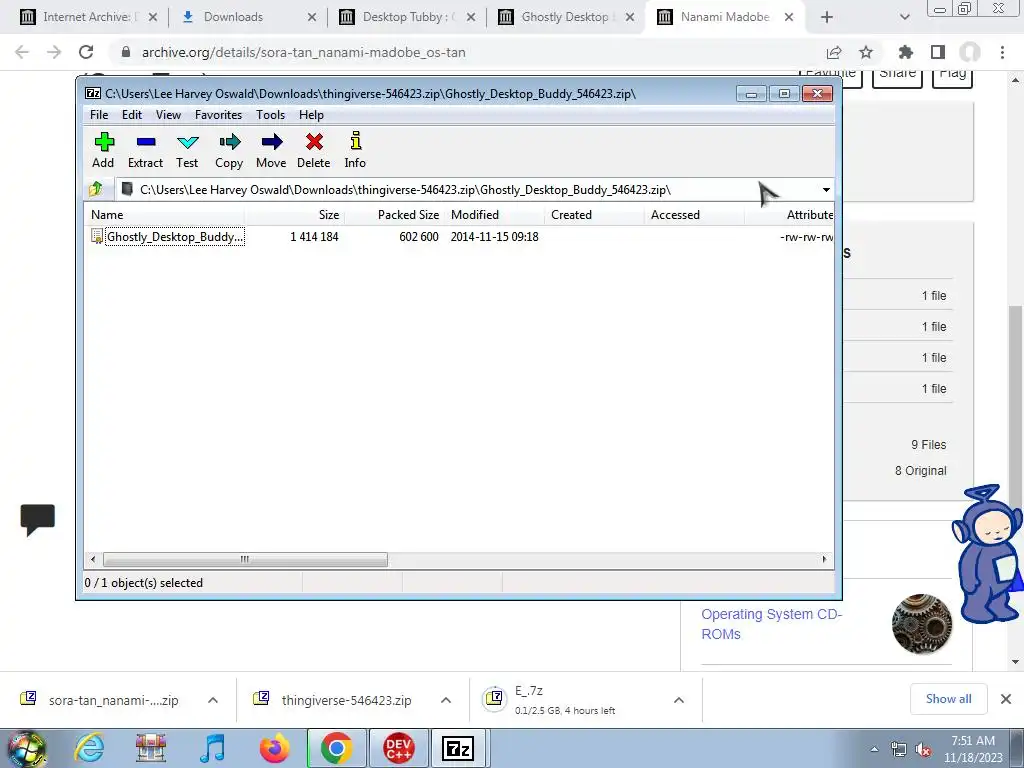Sort by the Created column
Screen dimensions: 1024x768
(x=594, y=215)
